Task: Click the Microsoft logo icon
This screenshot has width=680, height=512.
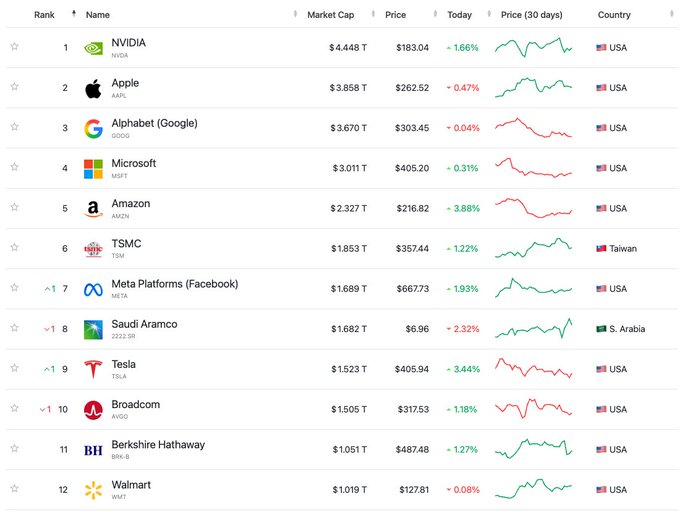Action: coord(93,168)
